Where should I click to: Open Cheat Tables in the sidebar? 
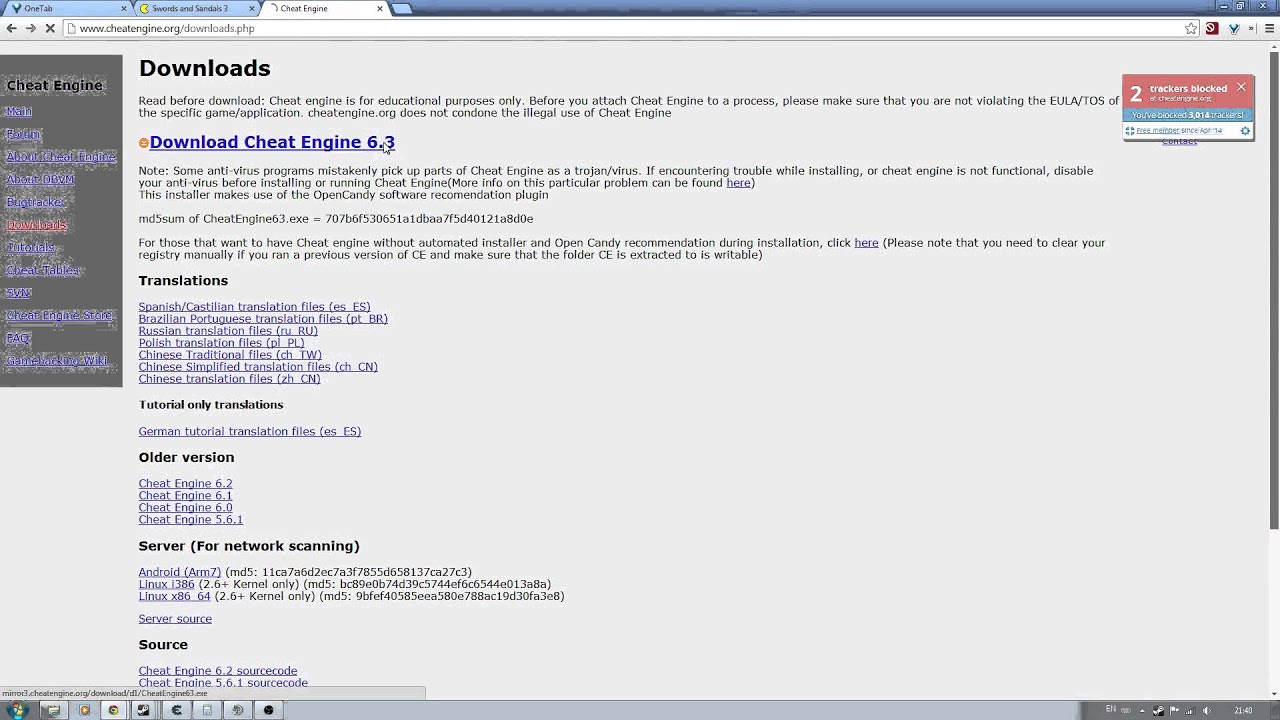(42, 270)
